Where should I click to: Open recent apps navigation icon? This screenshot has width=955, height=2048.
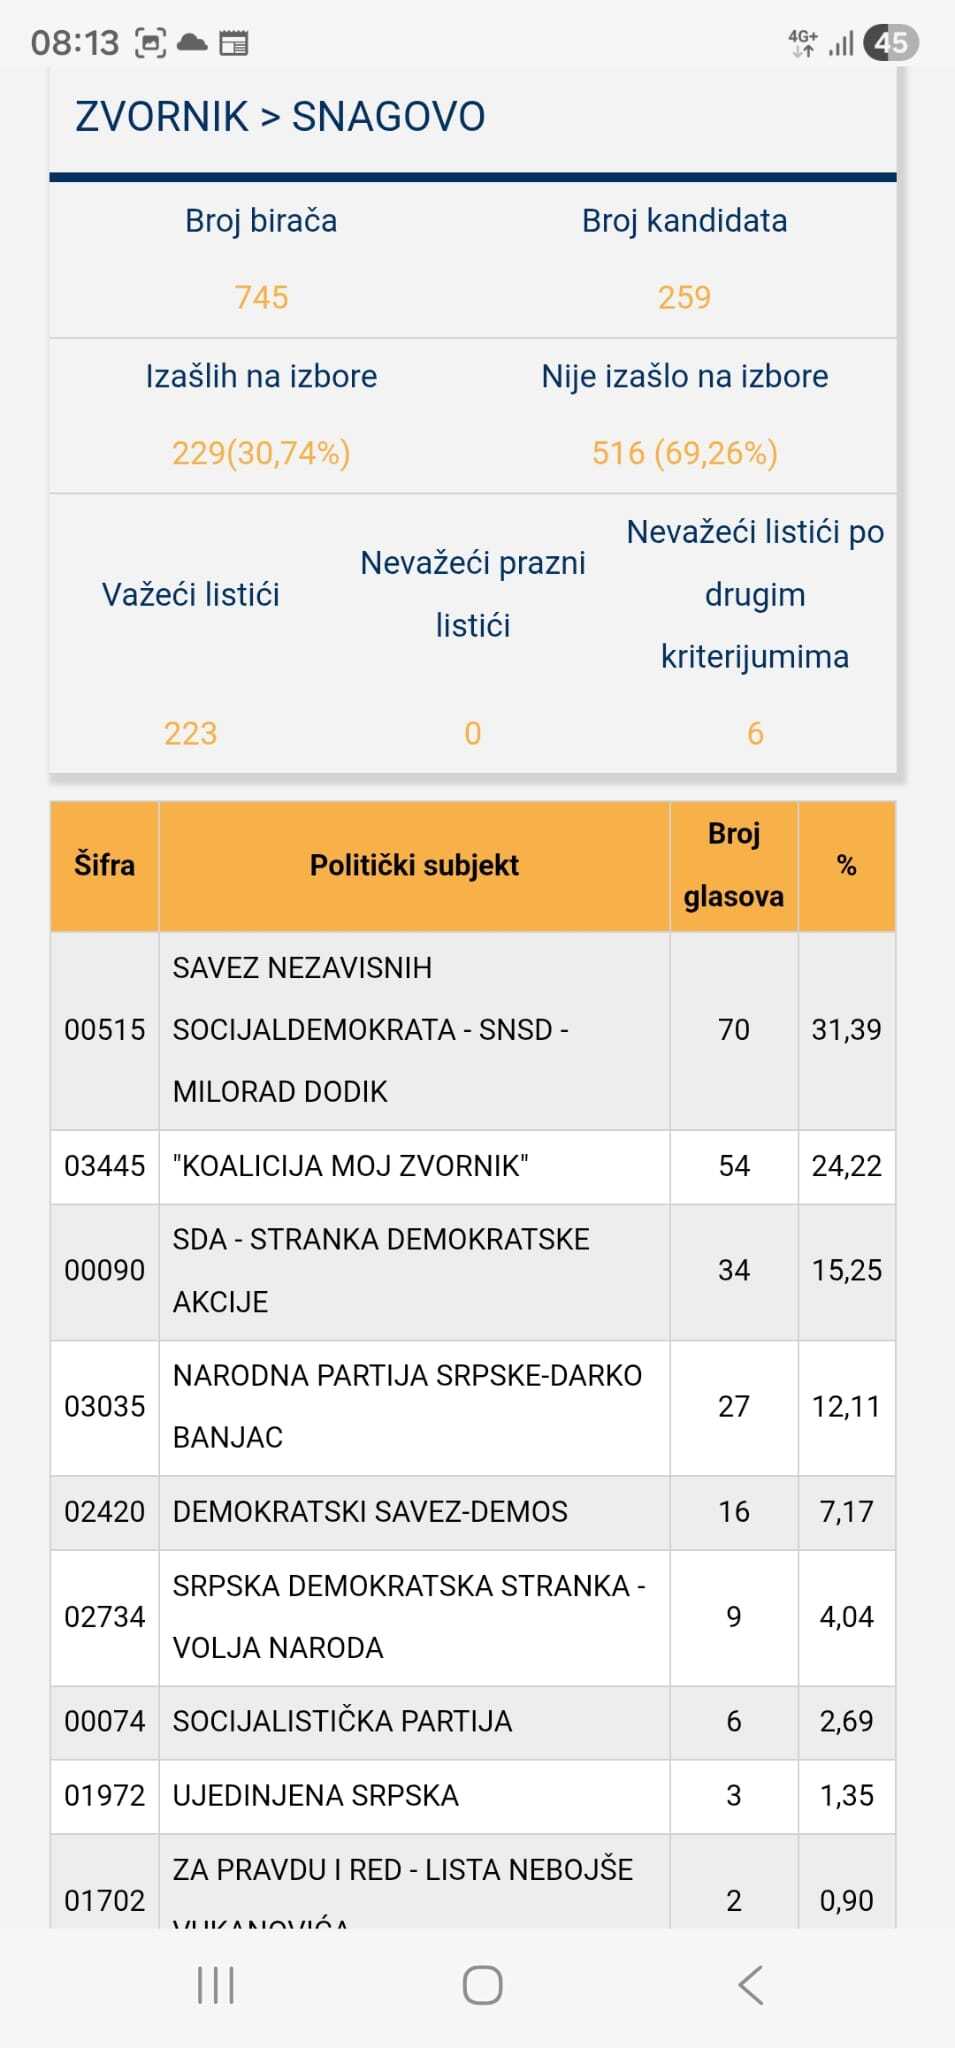click(x=216, y=1985)
